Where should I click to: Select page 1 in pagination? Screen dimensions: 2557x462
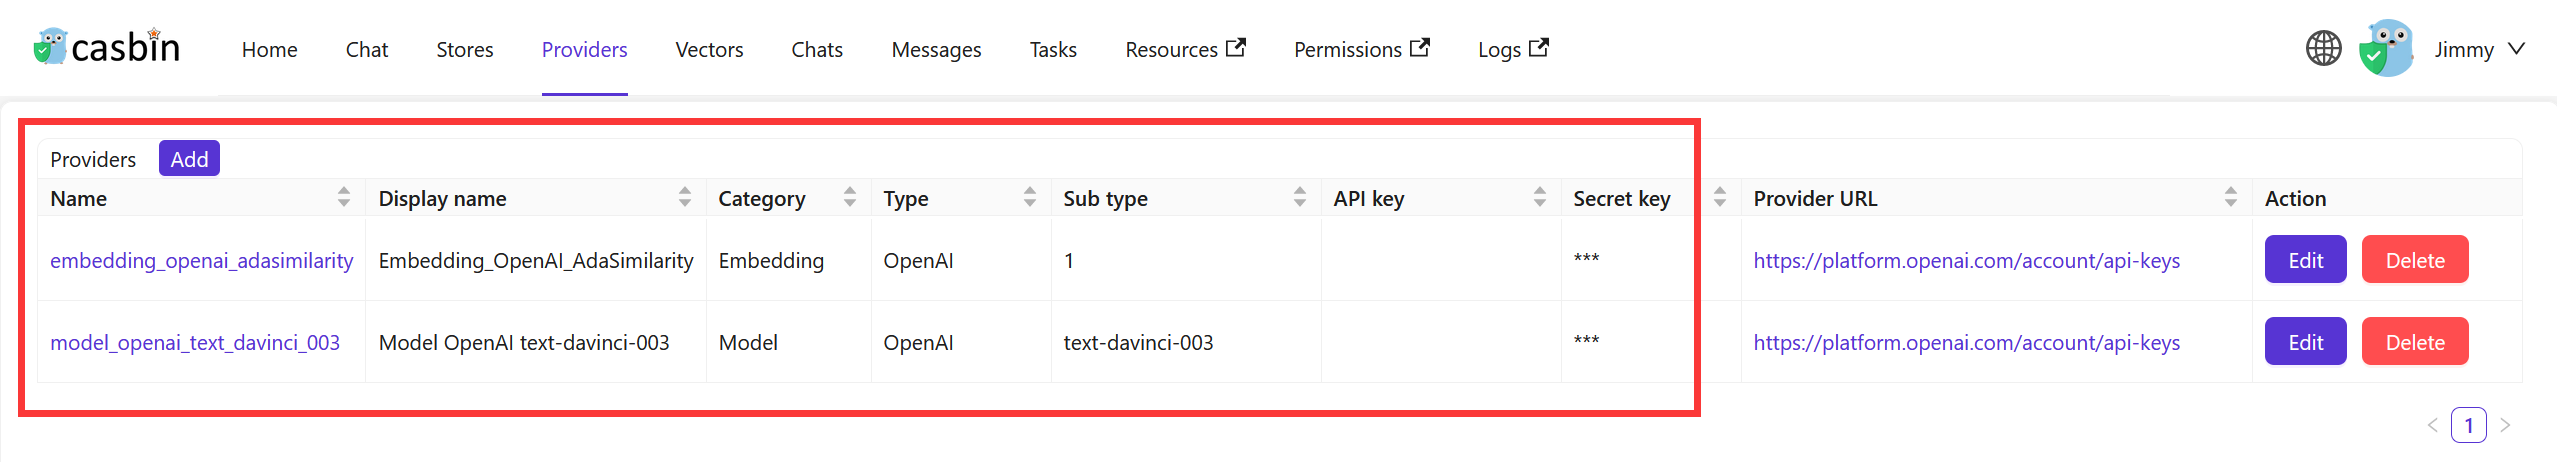pyautogui.click(x=2468, y=425)
